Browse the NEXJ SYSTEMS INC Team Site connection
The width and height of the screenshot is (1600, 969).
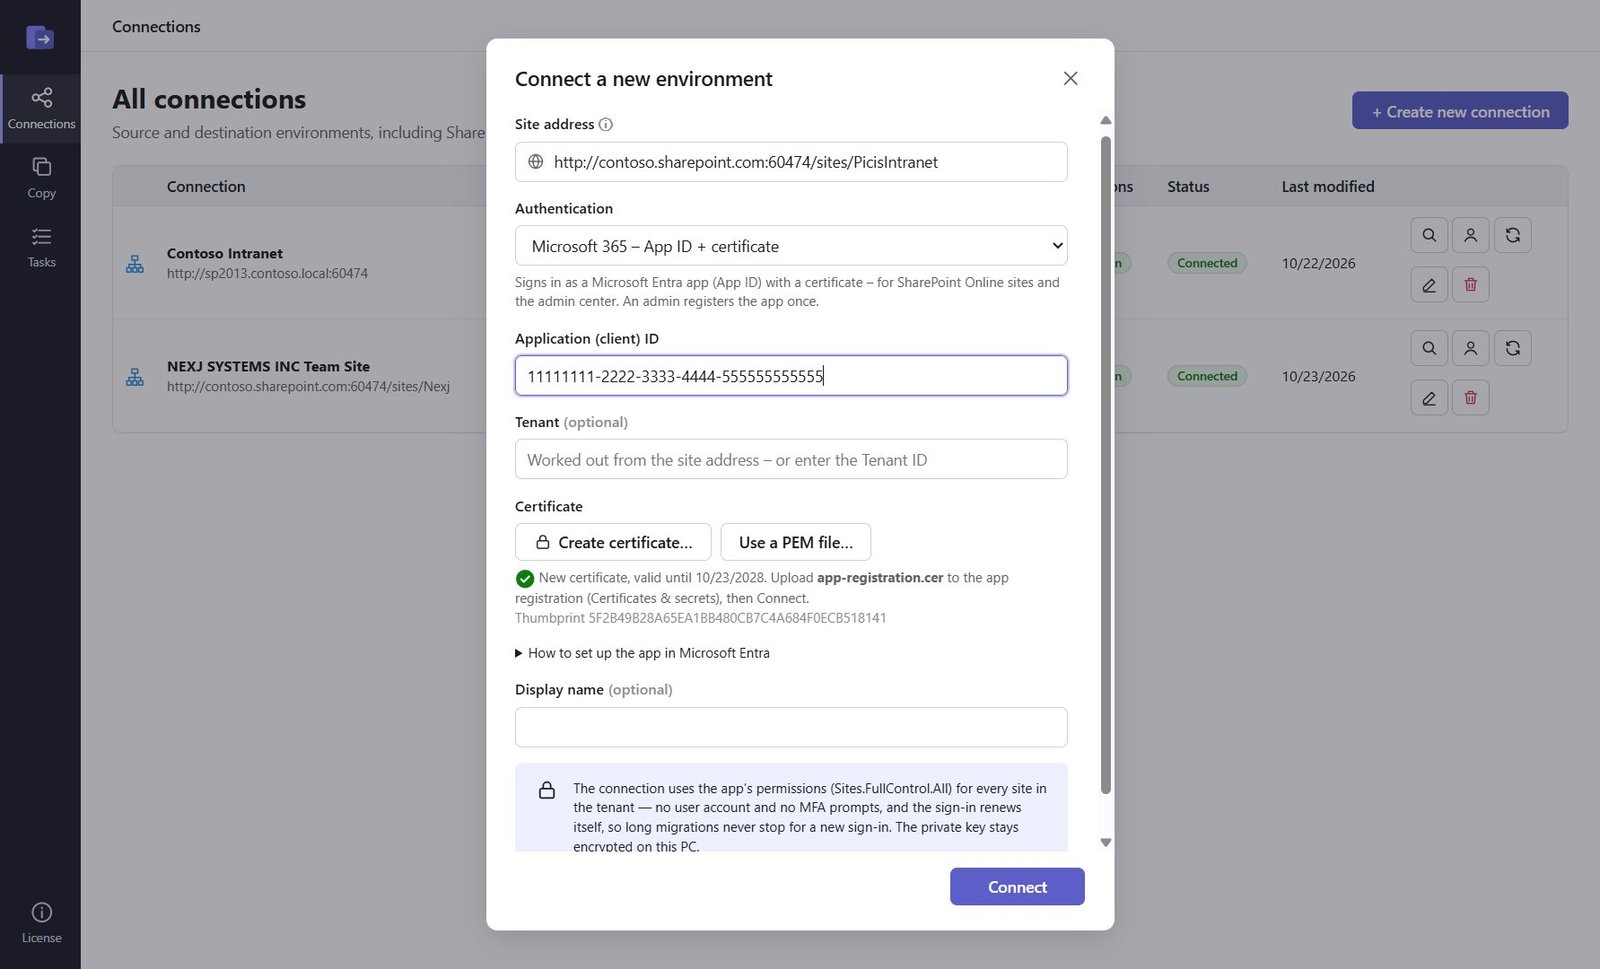point(1429,348)
